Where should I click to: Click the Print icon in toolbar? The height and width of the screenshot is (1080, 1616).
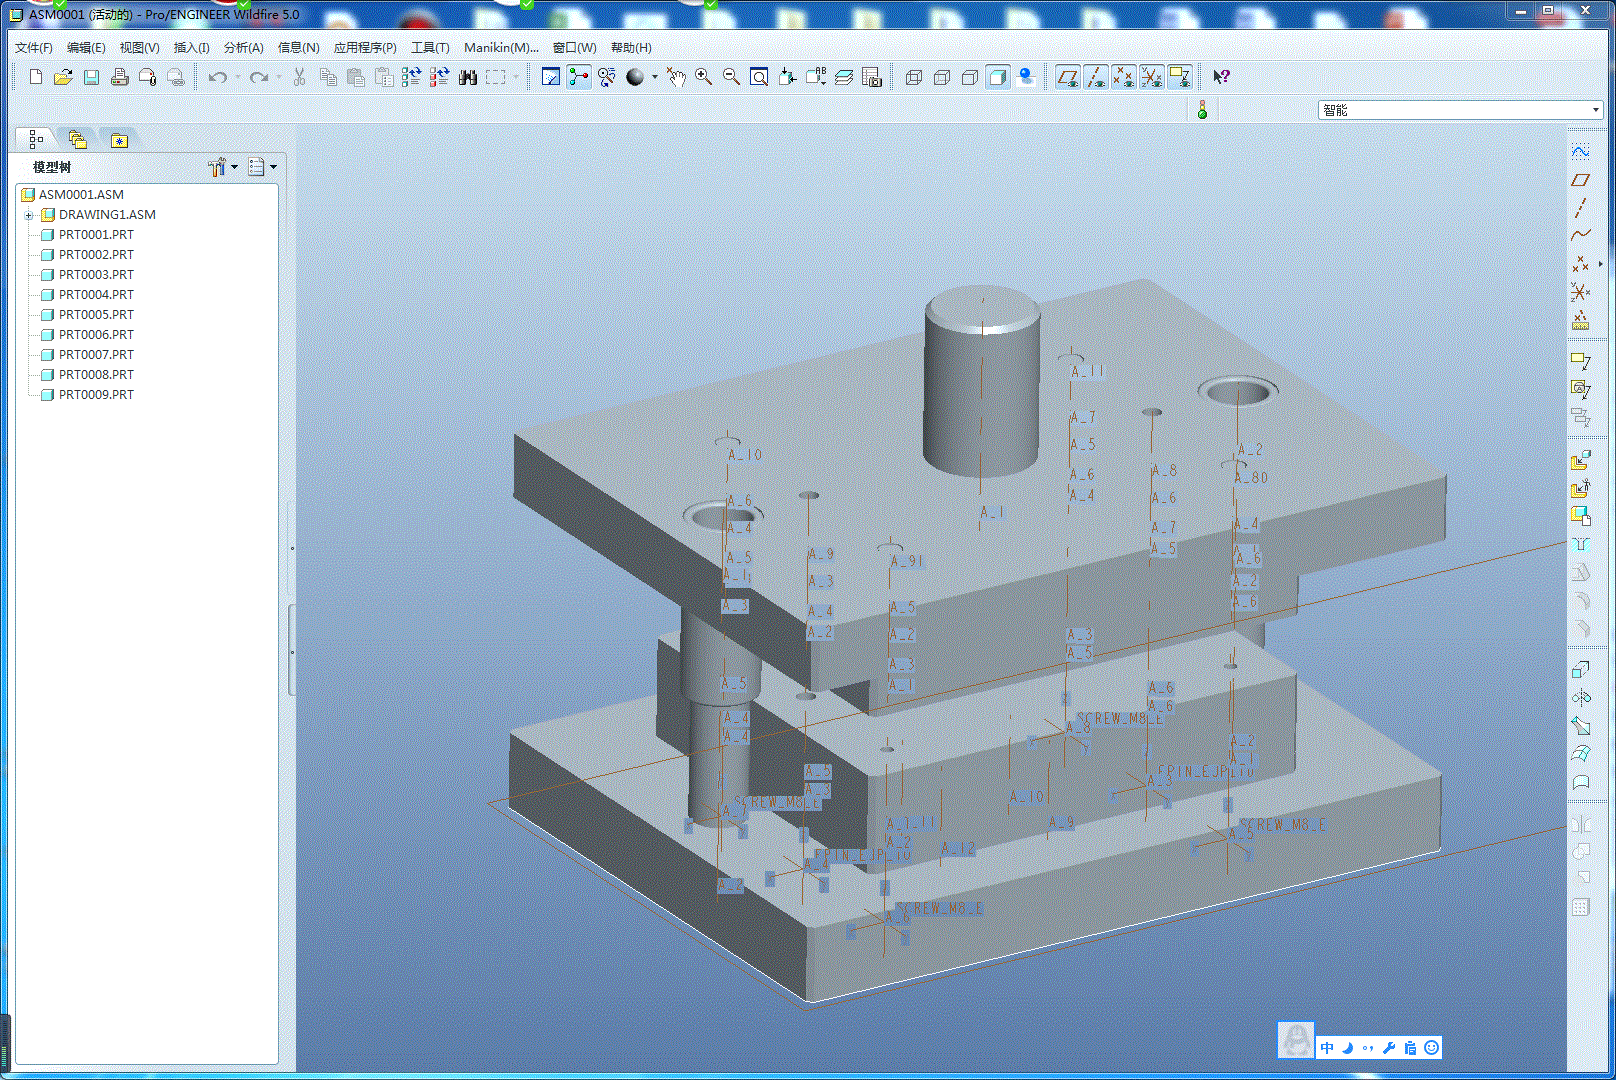(119, 77)
